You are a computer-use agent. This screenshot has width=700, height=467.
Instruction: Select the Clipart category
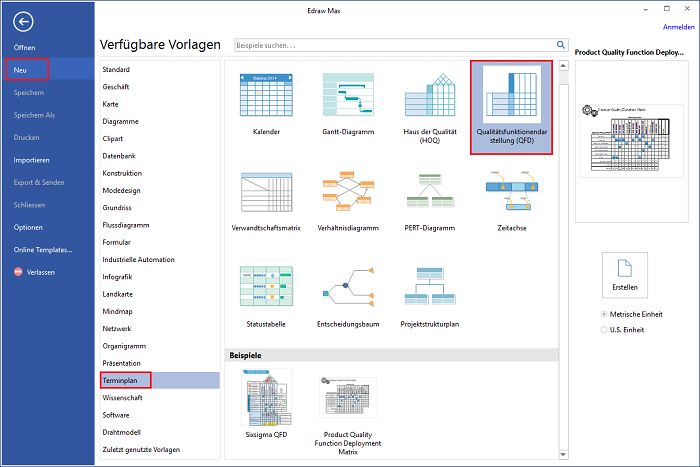tap(112, 138)
